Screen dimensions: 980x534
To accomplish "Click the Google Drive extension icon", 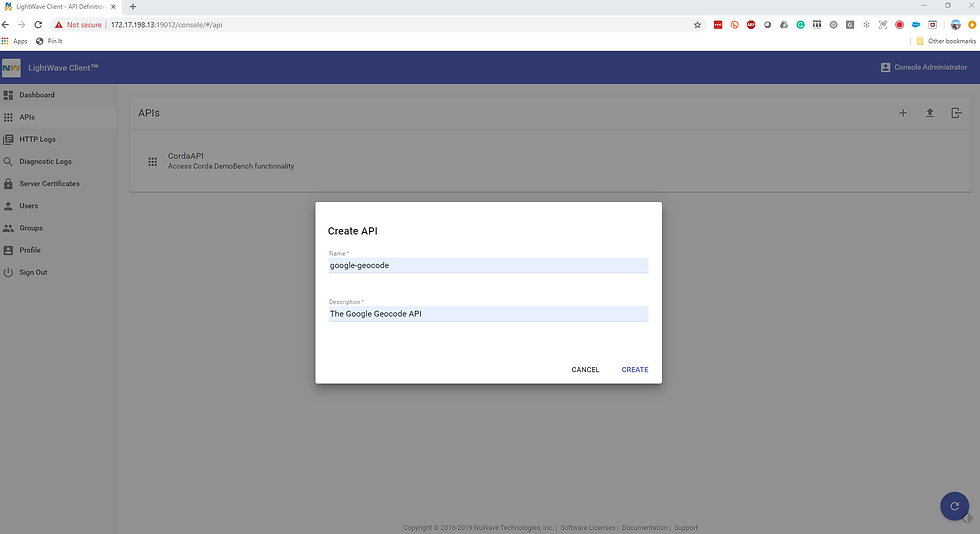I will (x=784, y=25).
